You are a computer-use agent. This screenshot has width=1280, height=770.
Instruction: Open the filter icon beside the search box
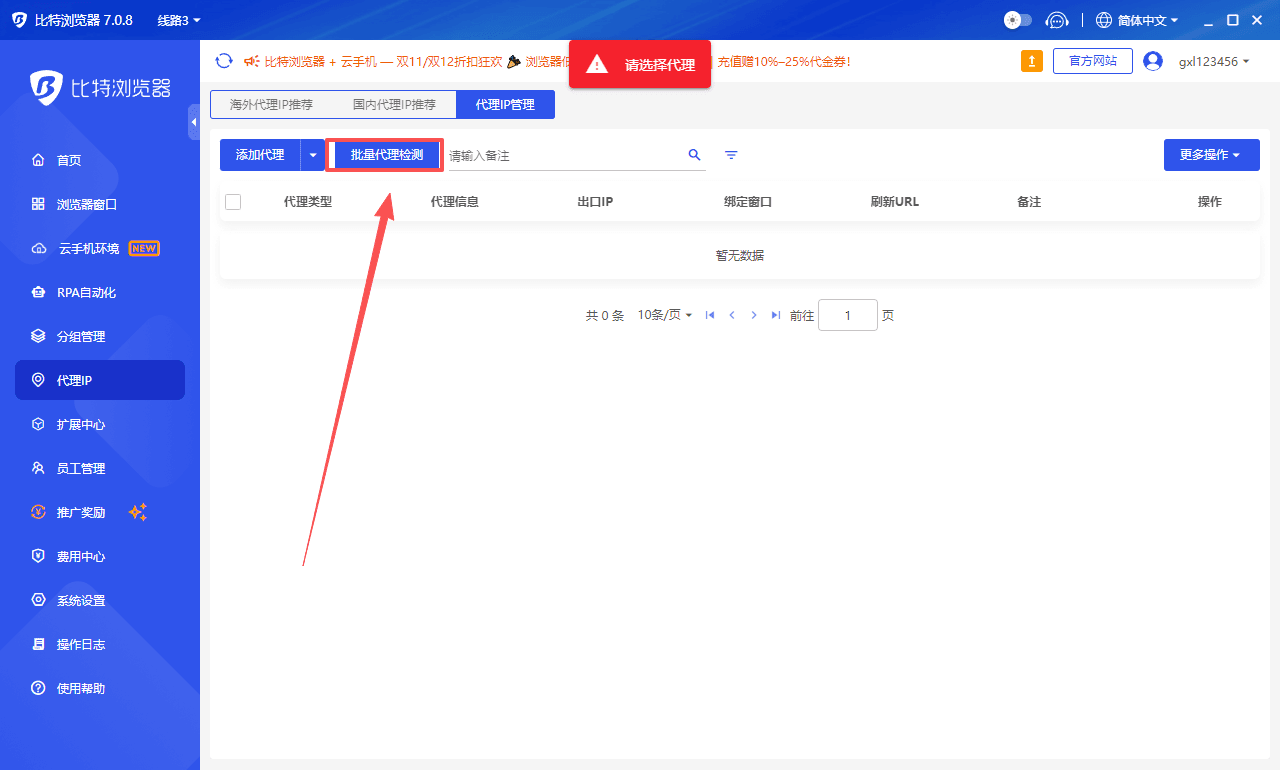coord(731,154)
